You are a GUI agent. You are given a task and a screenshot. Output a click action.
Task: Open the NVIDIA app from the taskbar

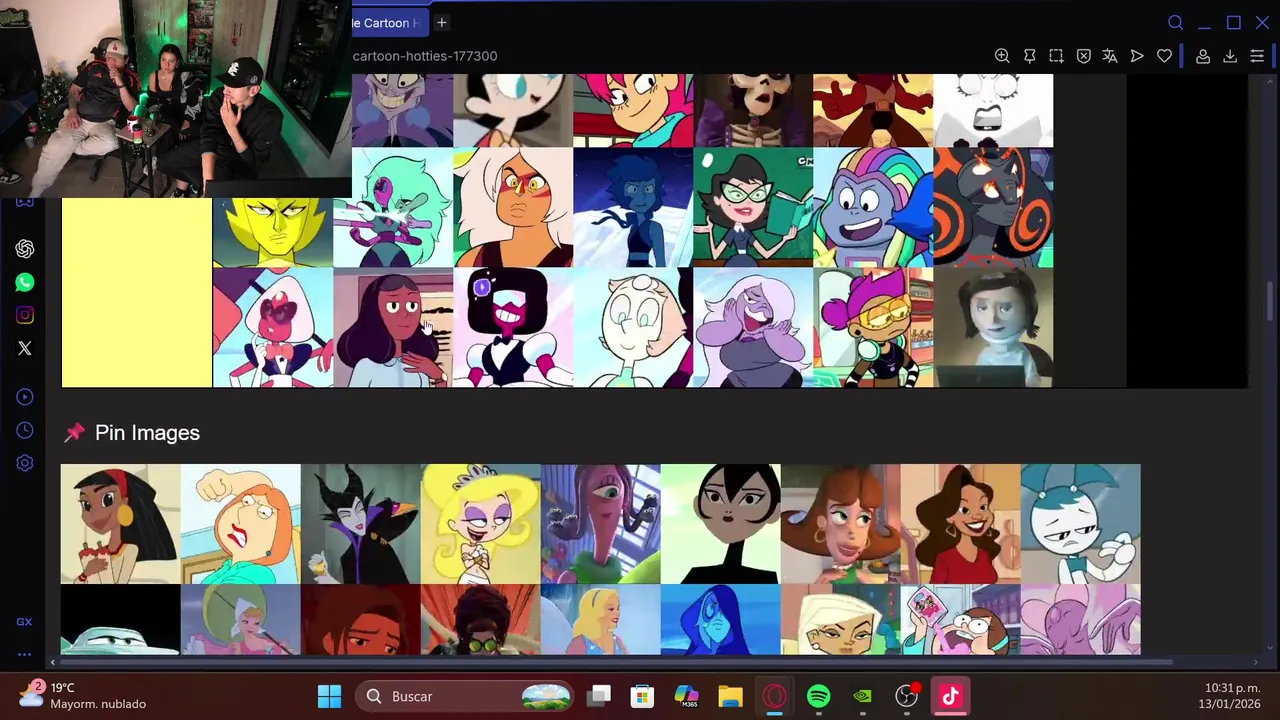[x=862, y=696]
